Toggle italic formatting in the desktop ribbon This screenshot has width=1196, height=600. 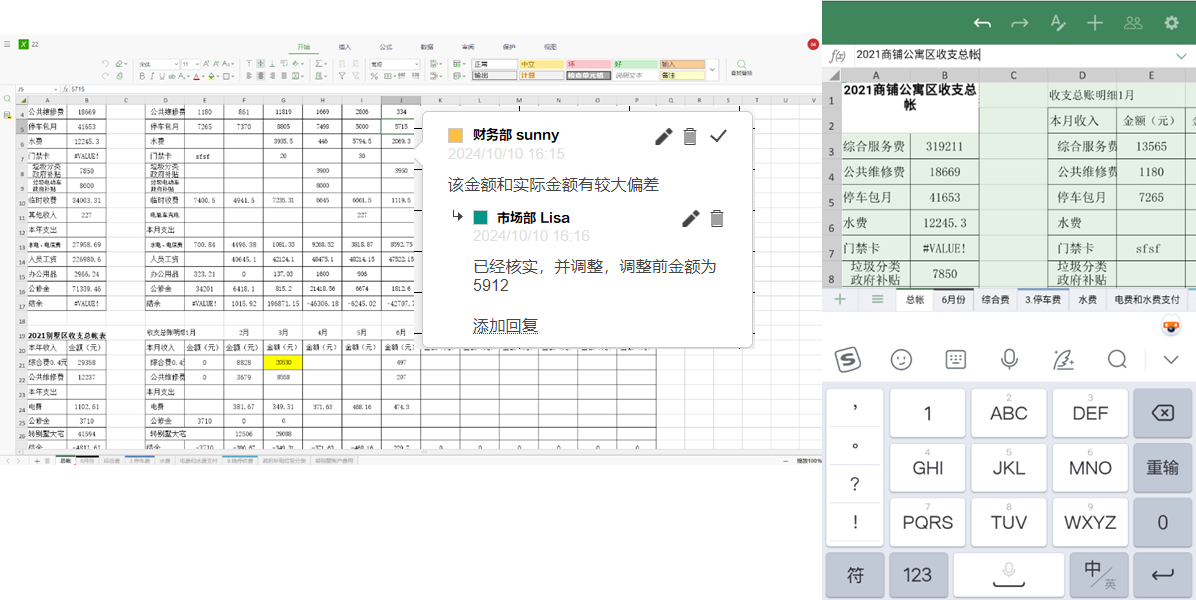(x=152, y=76)
